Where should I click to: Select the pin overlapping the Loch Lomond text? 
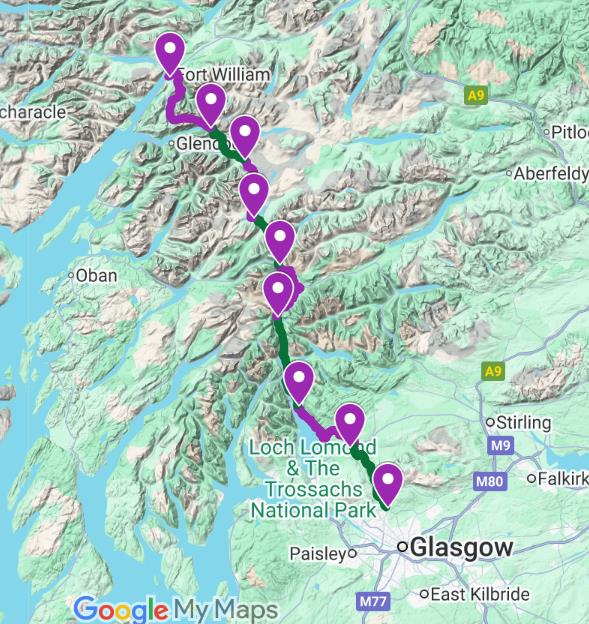point(350,425)
